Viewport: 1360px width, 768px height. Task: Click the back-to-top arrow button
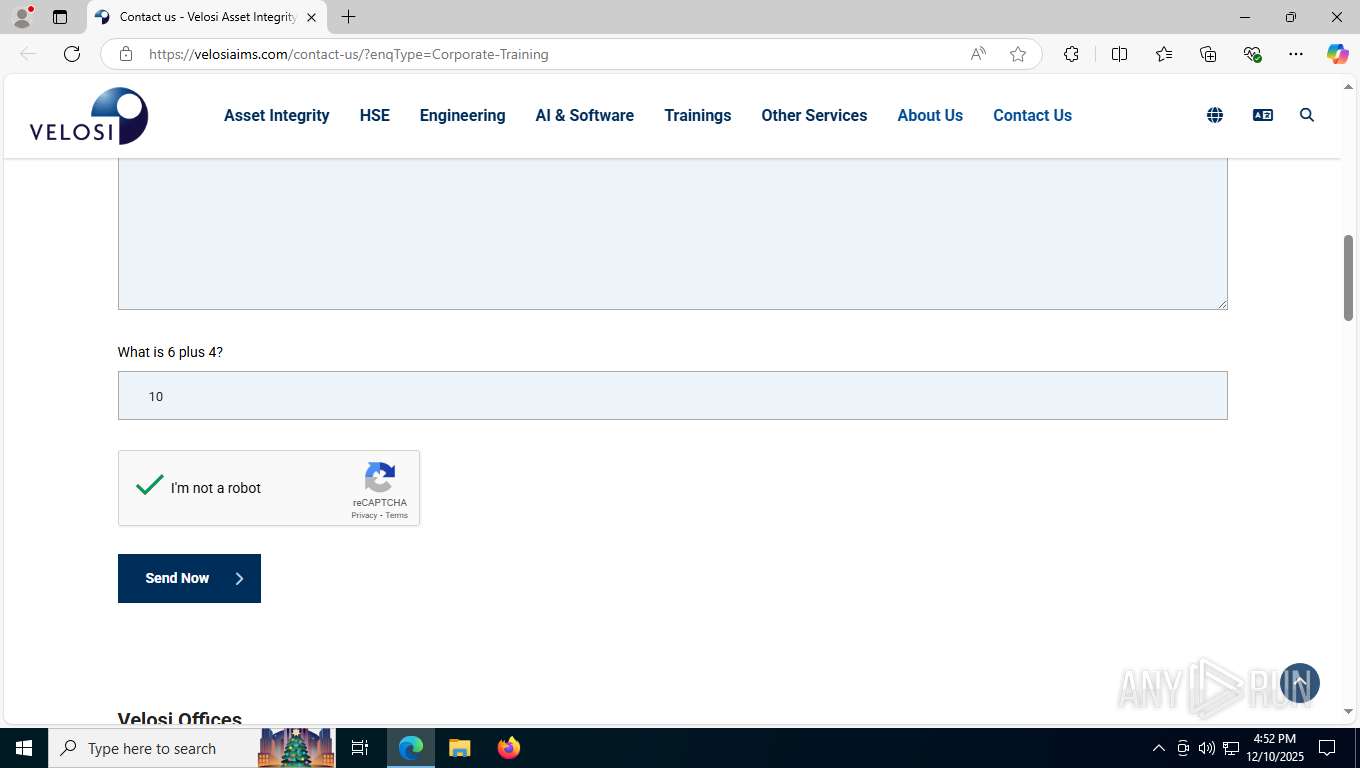coord(1300,683)
